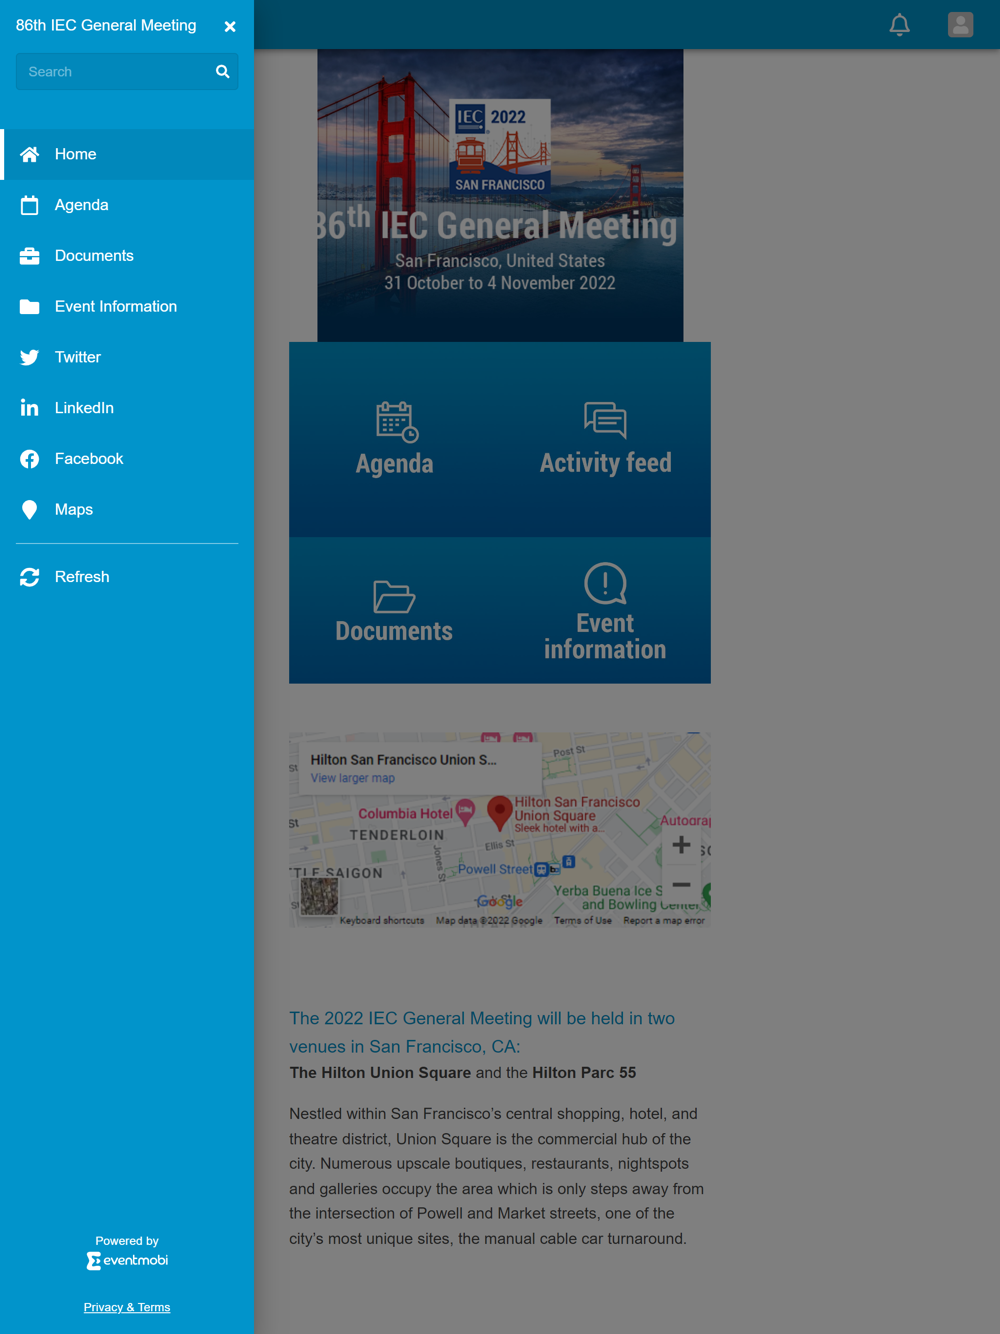This screenshot has width=1000, height=1334.
Task: Open the Facebook menu item
Action: coord(127,459)
